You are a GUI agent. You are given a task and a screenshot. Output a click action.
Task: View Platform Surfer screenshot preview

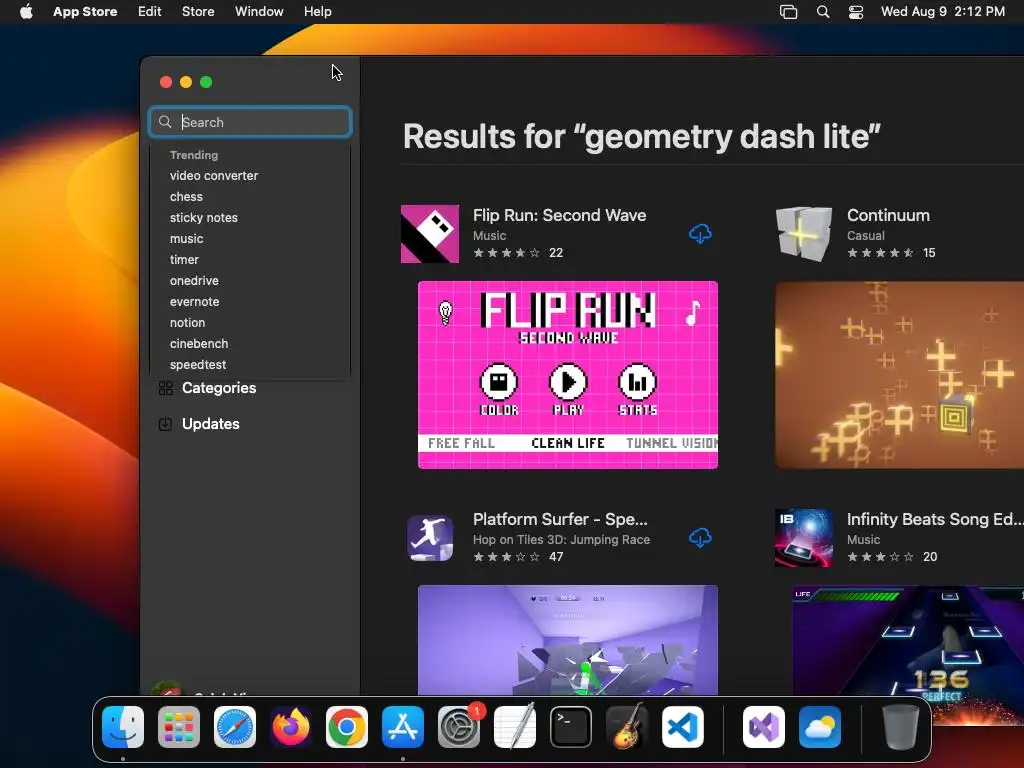[x=568, y=640]
